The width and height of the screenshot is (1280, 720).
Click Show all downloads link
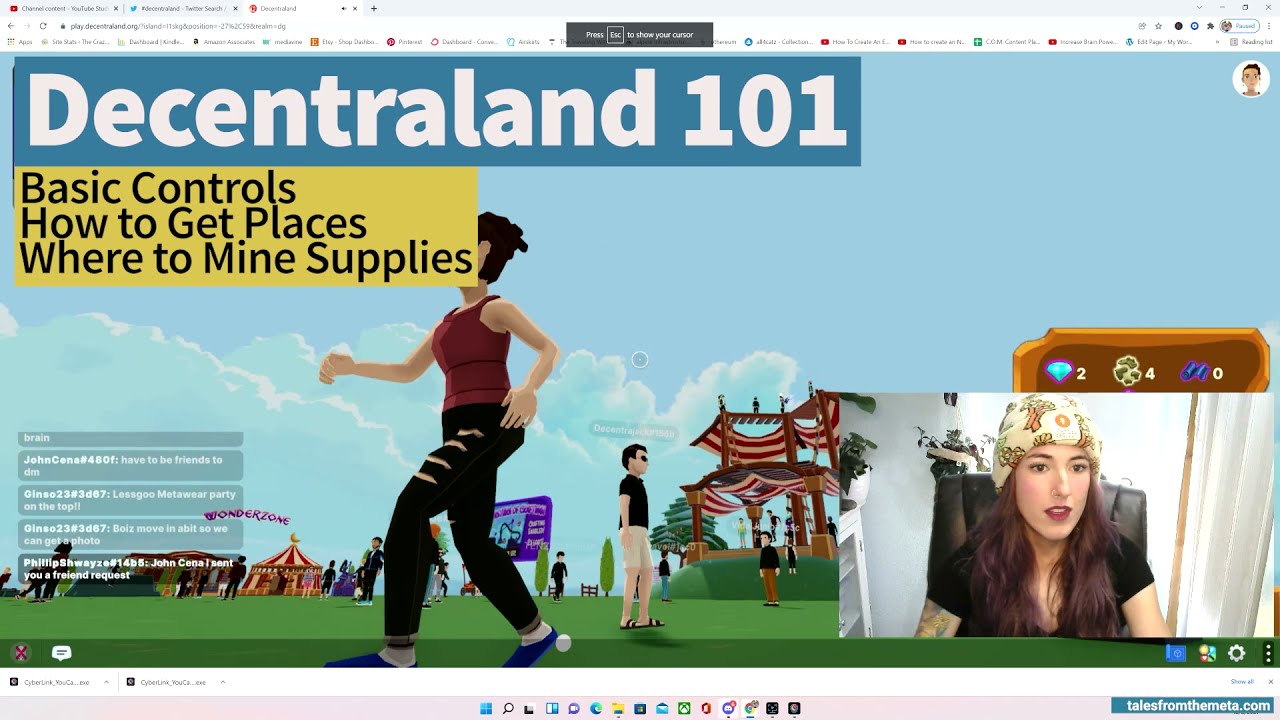(x=1242, y=682)
